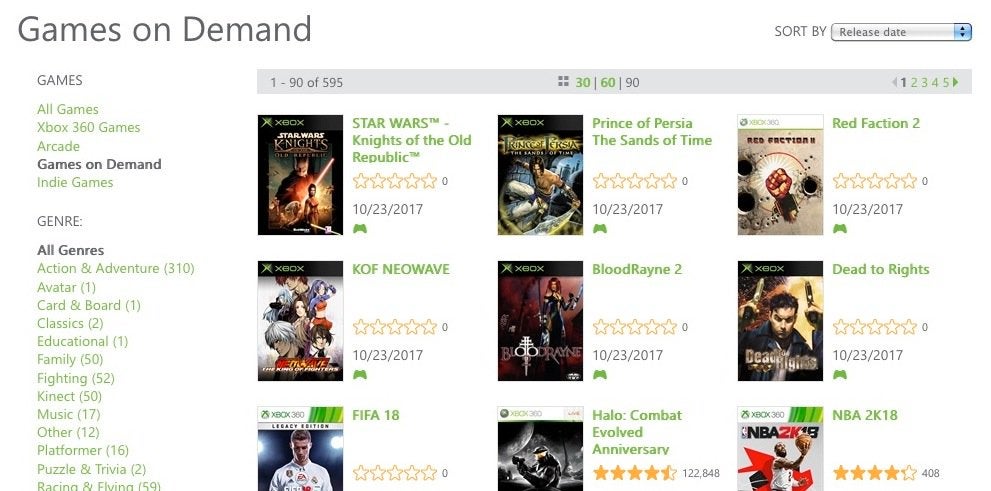
Task: Open the Dead to Rights box art
Action: coord(781,321)
